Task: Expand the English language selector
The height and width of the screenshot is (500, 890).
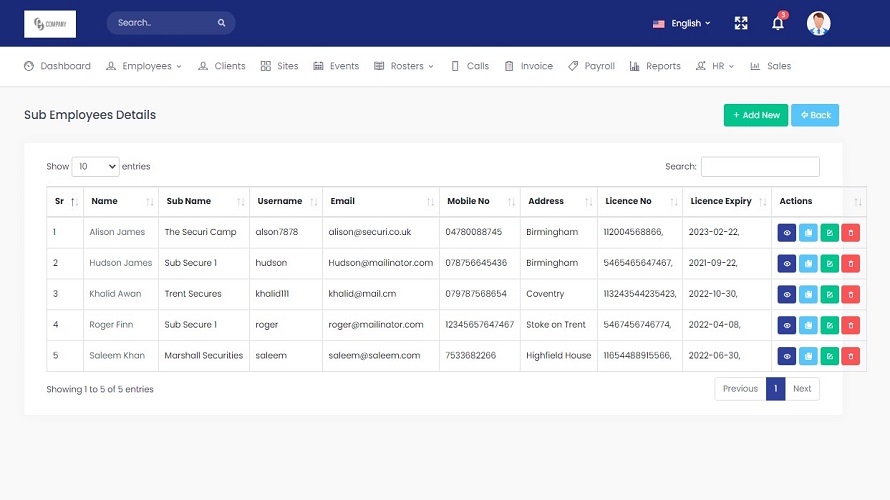Action: (x=682, y=23)
